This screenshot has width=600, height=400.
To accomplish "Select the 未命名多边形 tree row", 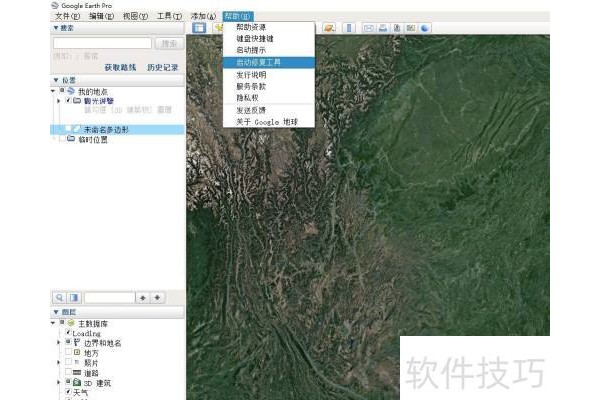I will [x=117, y=129].
